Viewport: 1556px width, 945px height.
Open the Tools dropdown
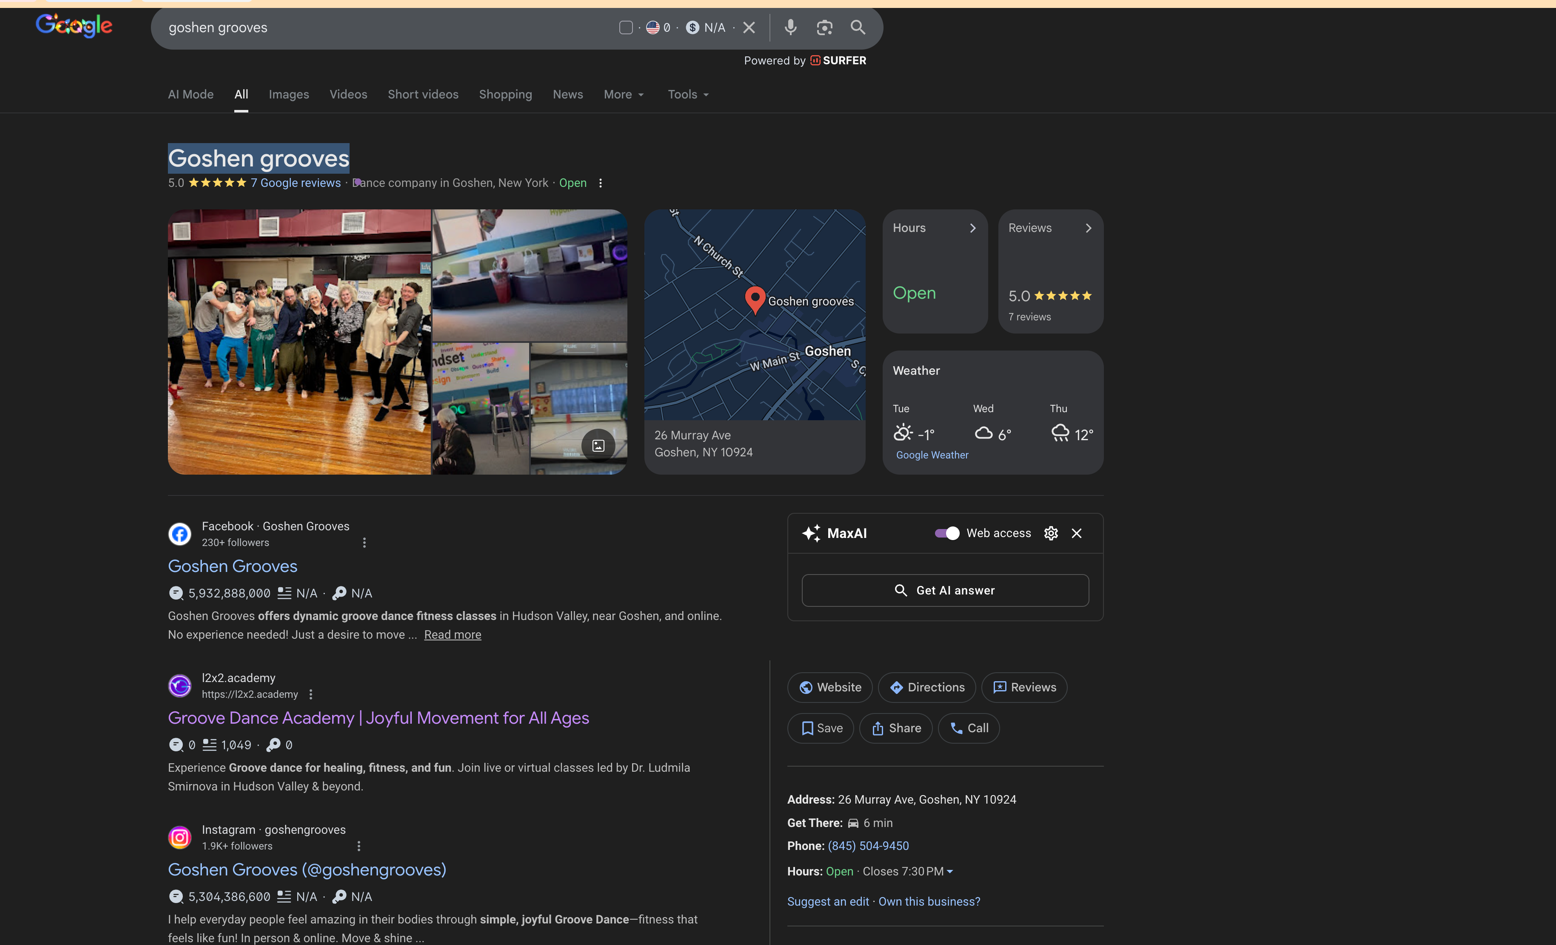pos(688,95)
